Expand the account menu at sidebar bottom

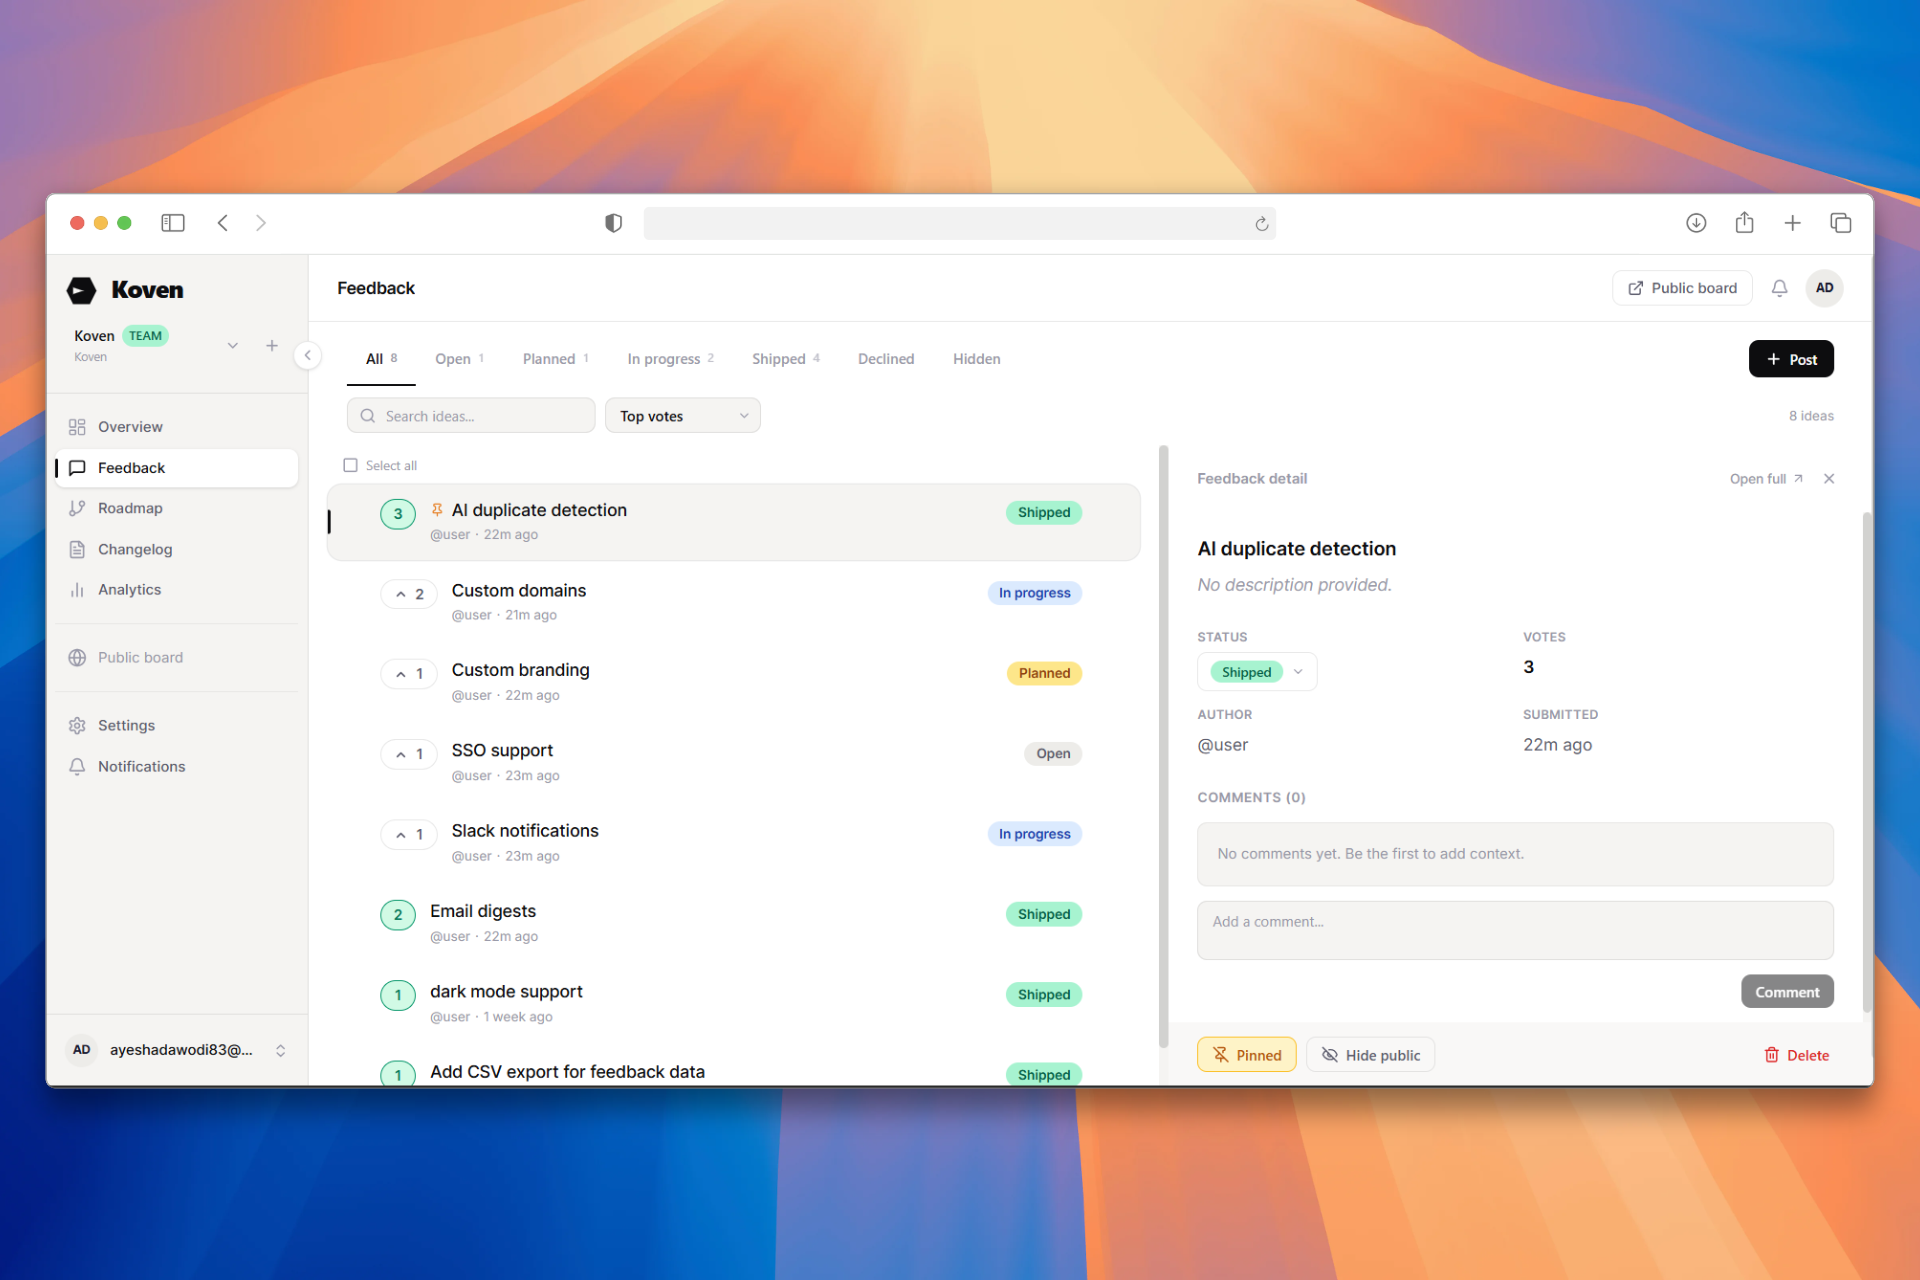point(281,1050)
